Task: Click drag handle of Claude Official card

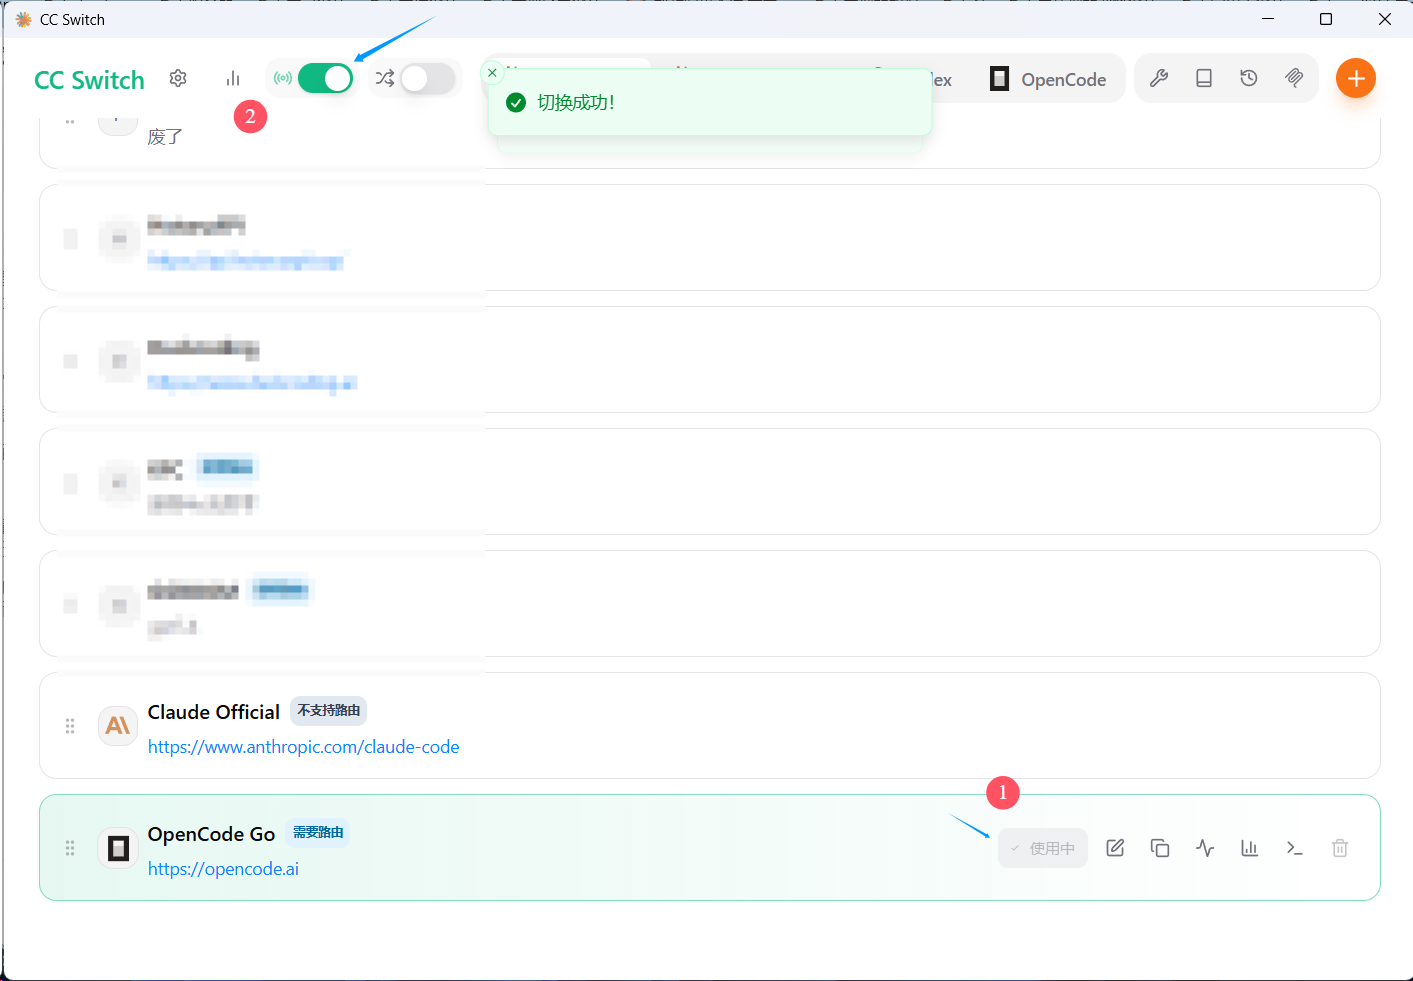Action: [x=70, y=726]
